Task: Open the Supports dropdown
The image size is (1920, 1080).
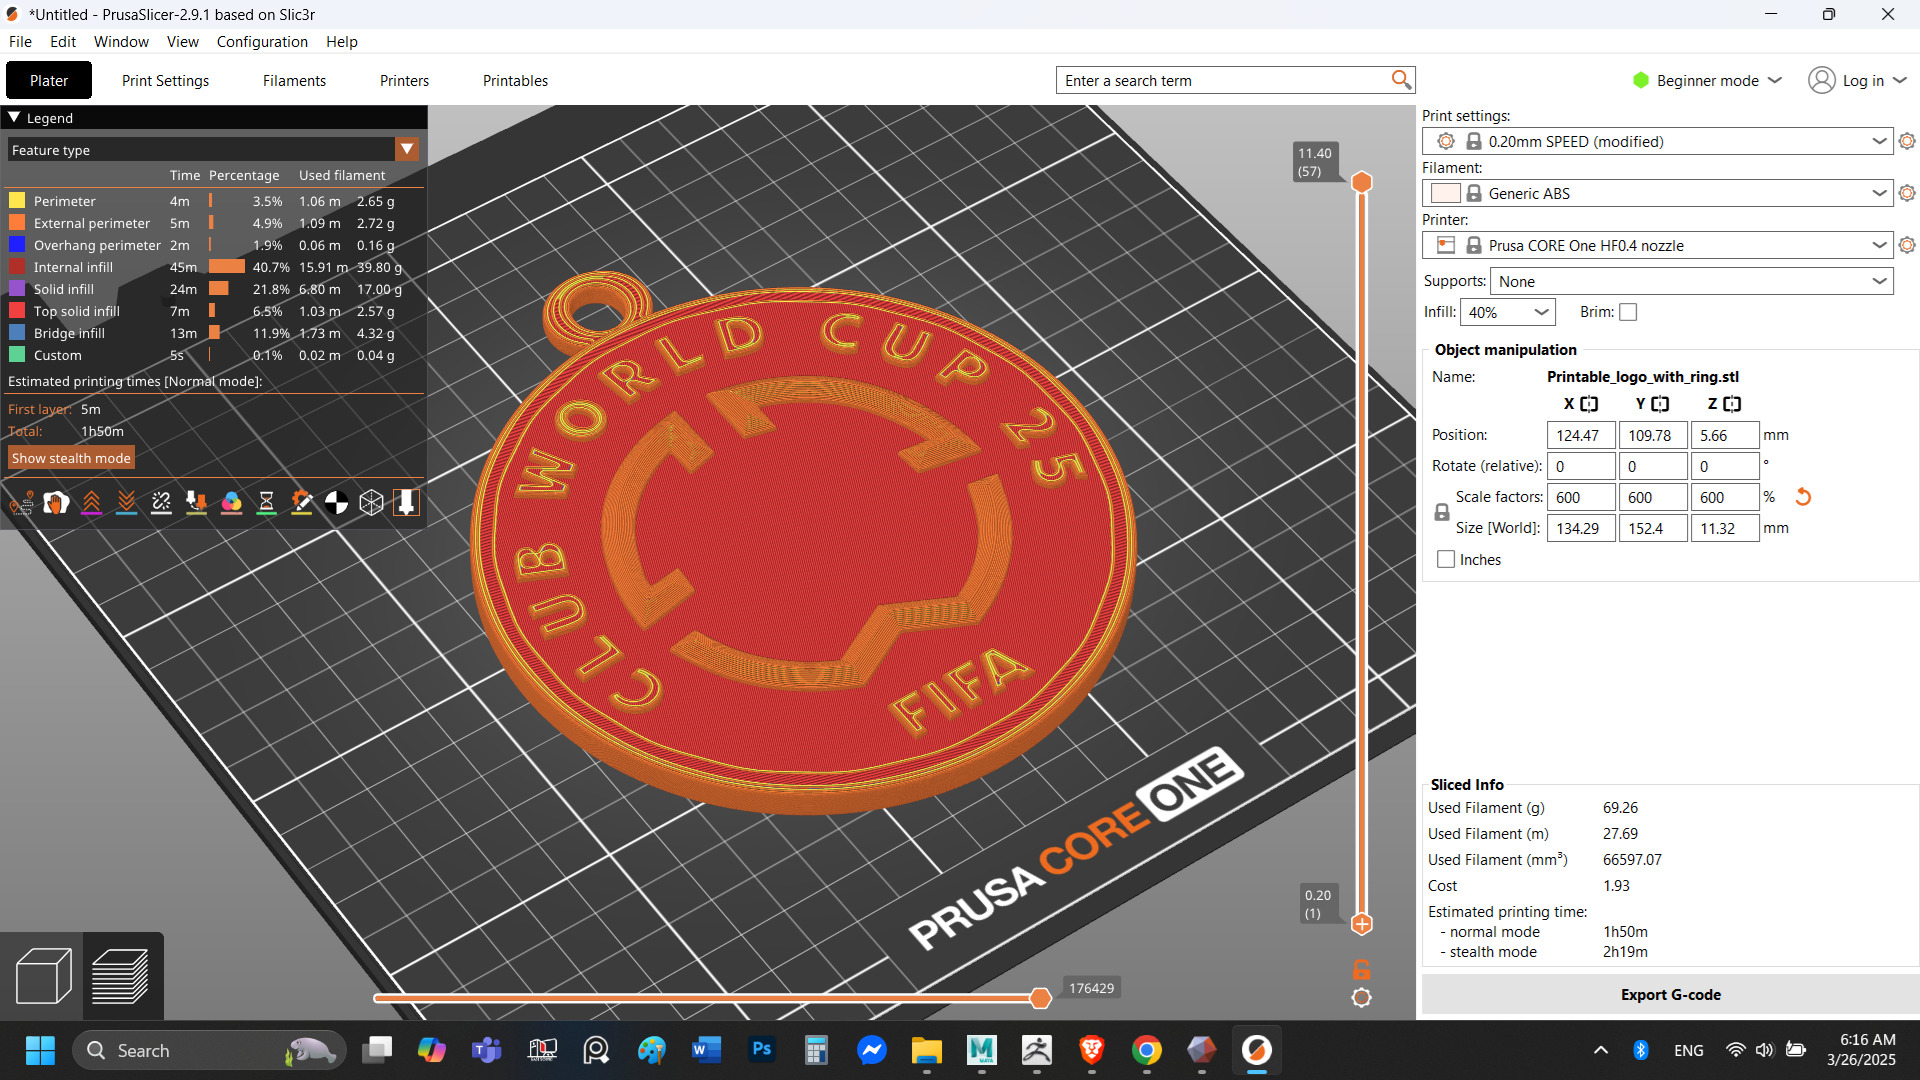Action: click(x=1692, y=281)
